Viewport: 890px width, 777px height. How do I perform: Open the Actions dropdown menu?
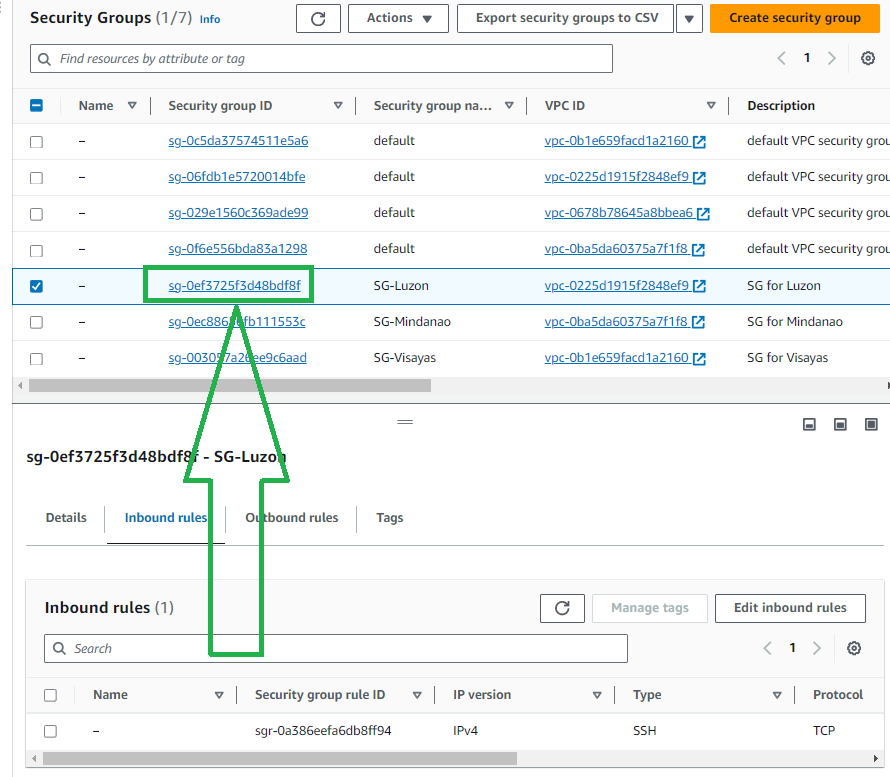(x=398, y=19)
